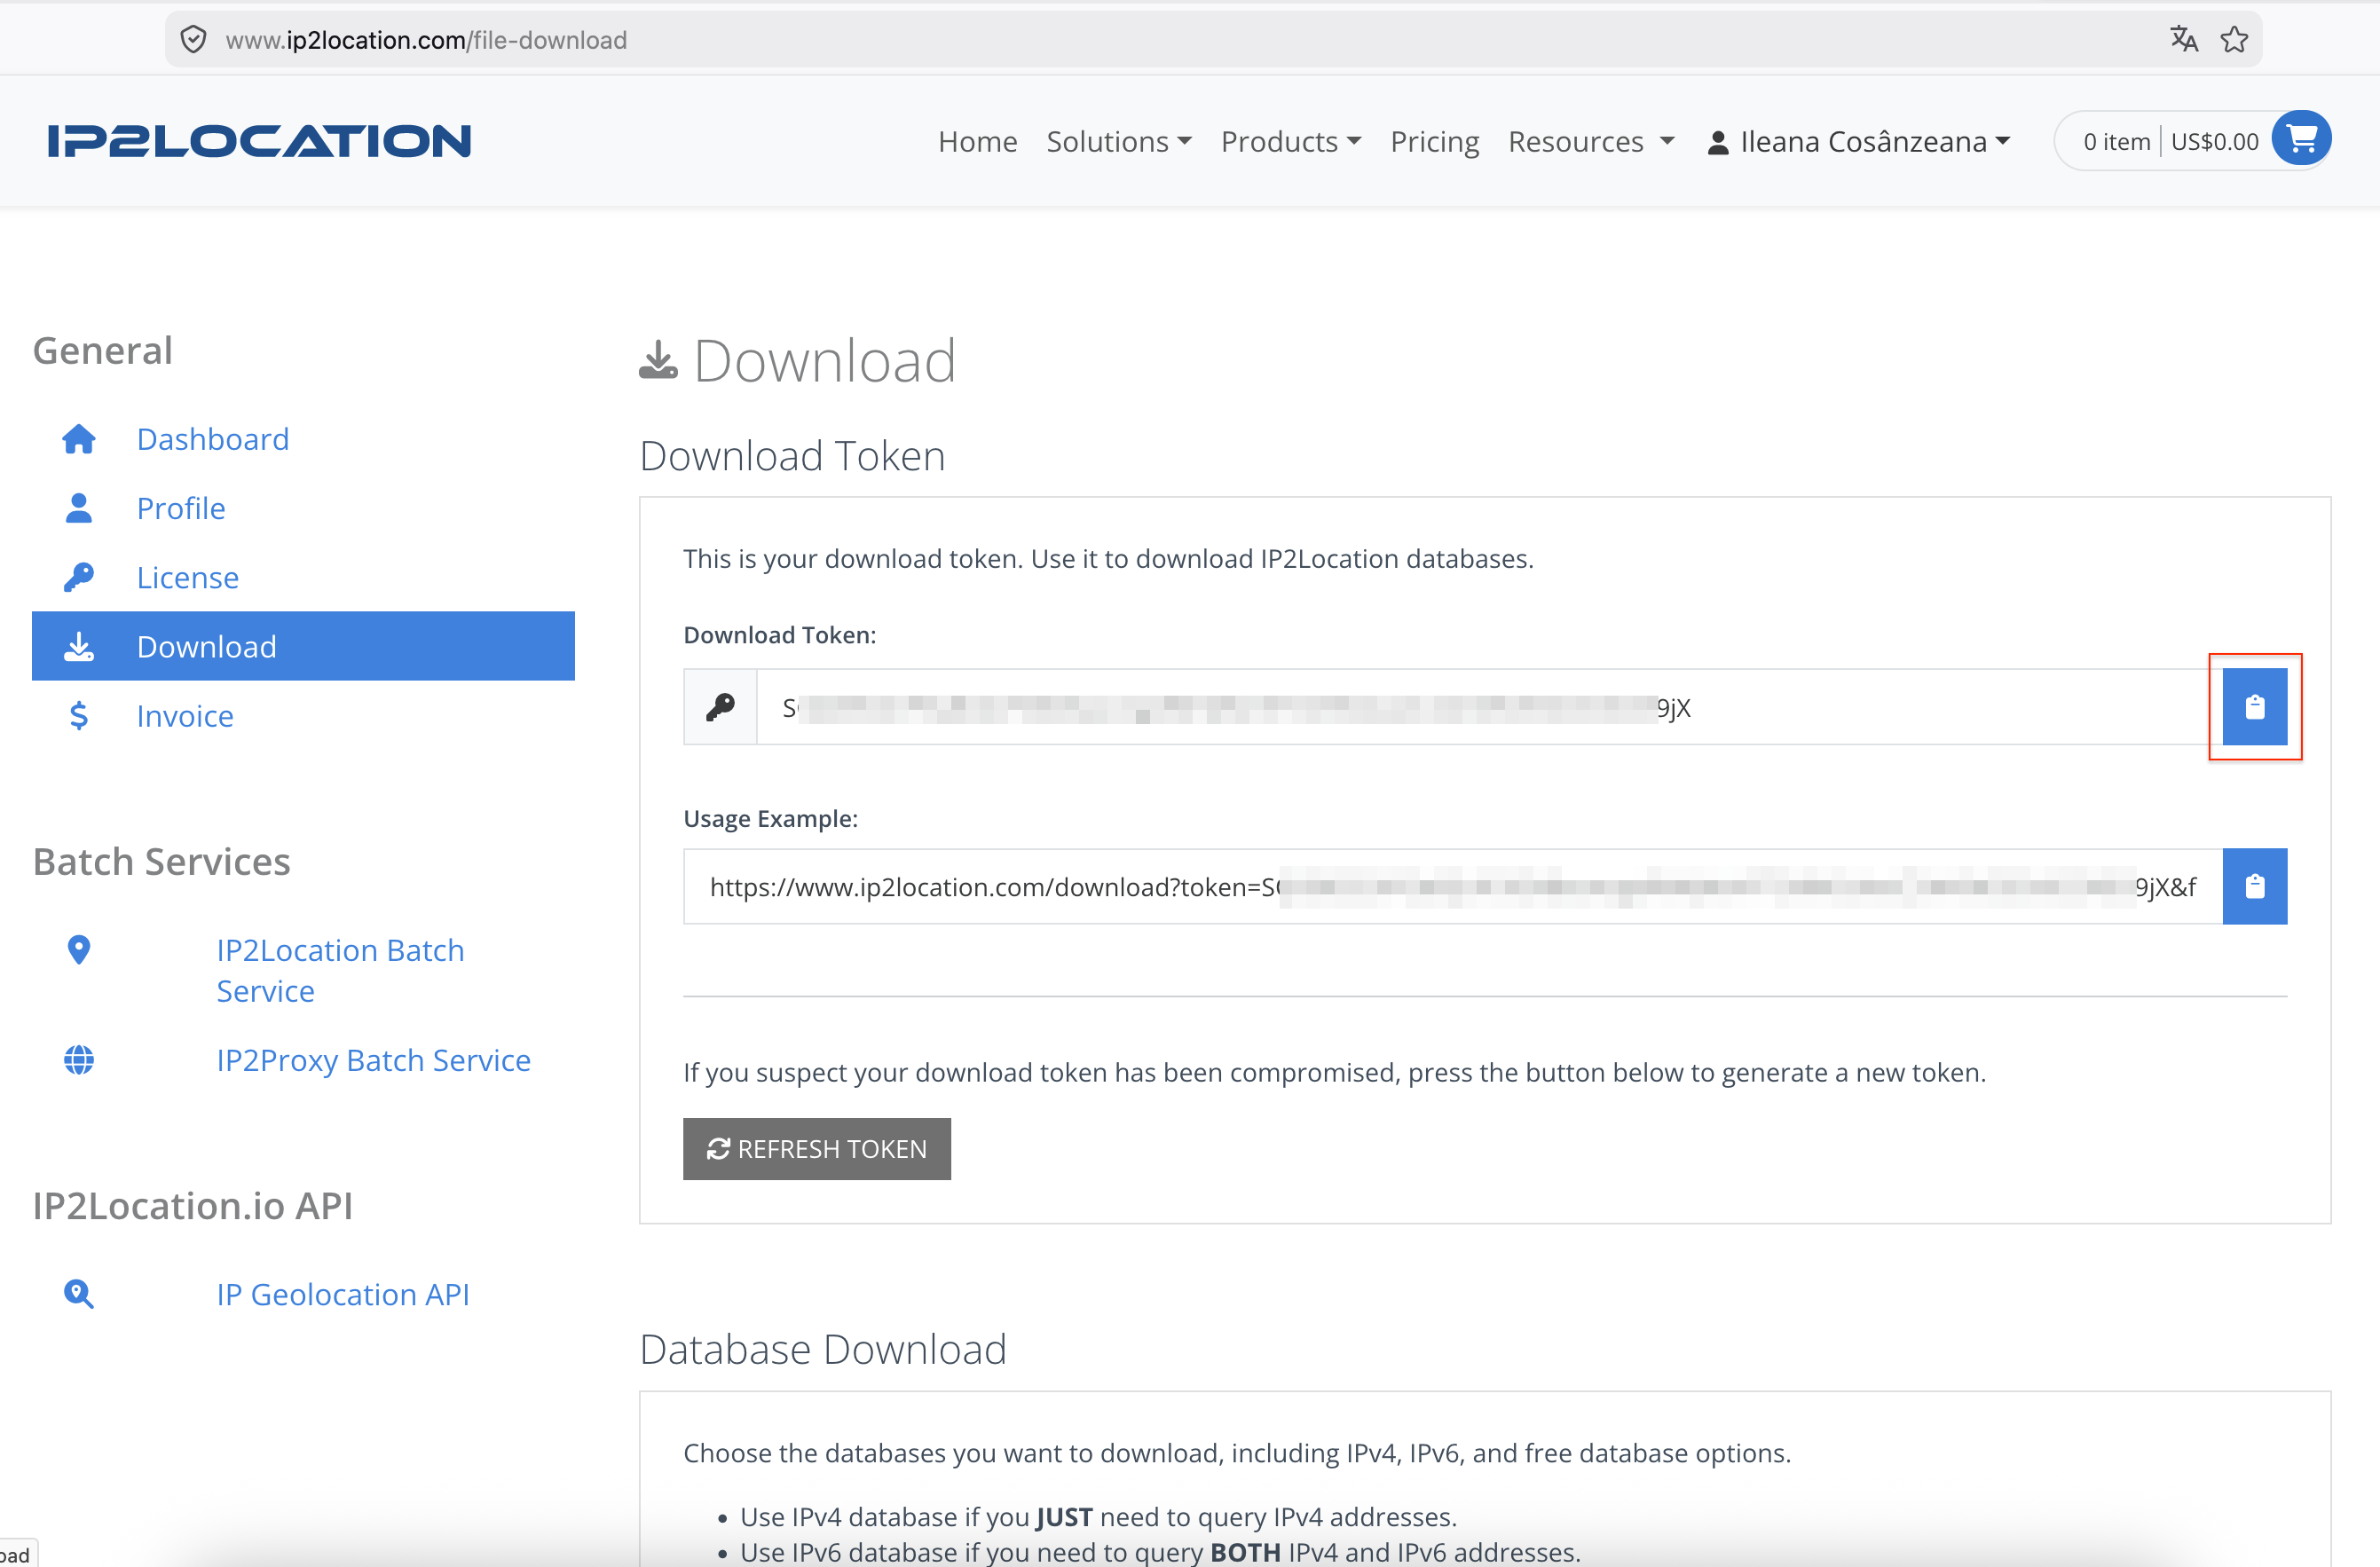This screenshot has width=2380, height=1567.
Task: Open the Ileana Cosânzeana account dropdown
Action: (x=1859, y=142)
